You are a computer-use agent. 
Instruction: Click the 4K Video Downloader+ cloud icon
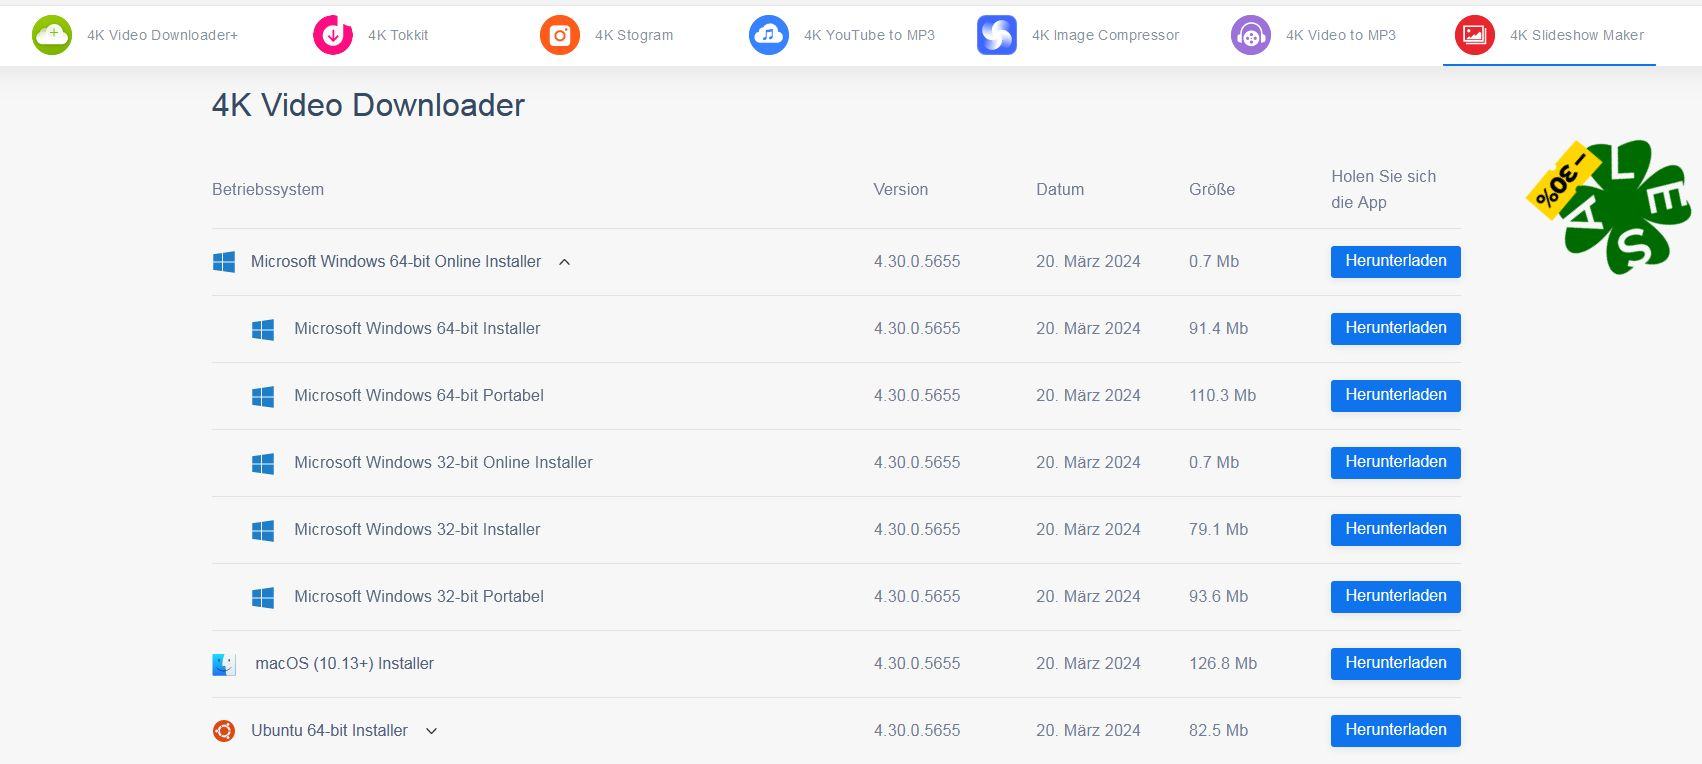point(52,35)
